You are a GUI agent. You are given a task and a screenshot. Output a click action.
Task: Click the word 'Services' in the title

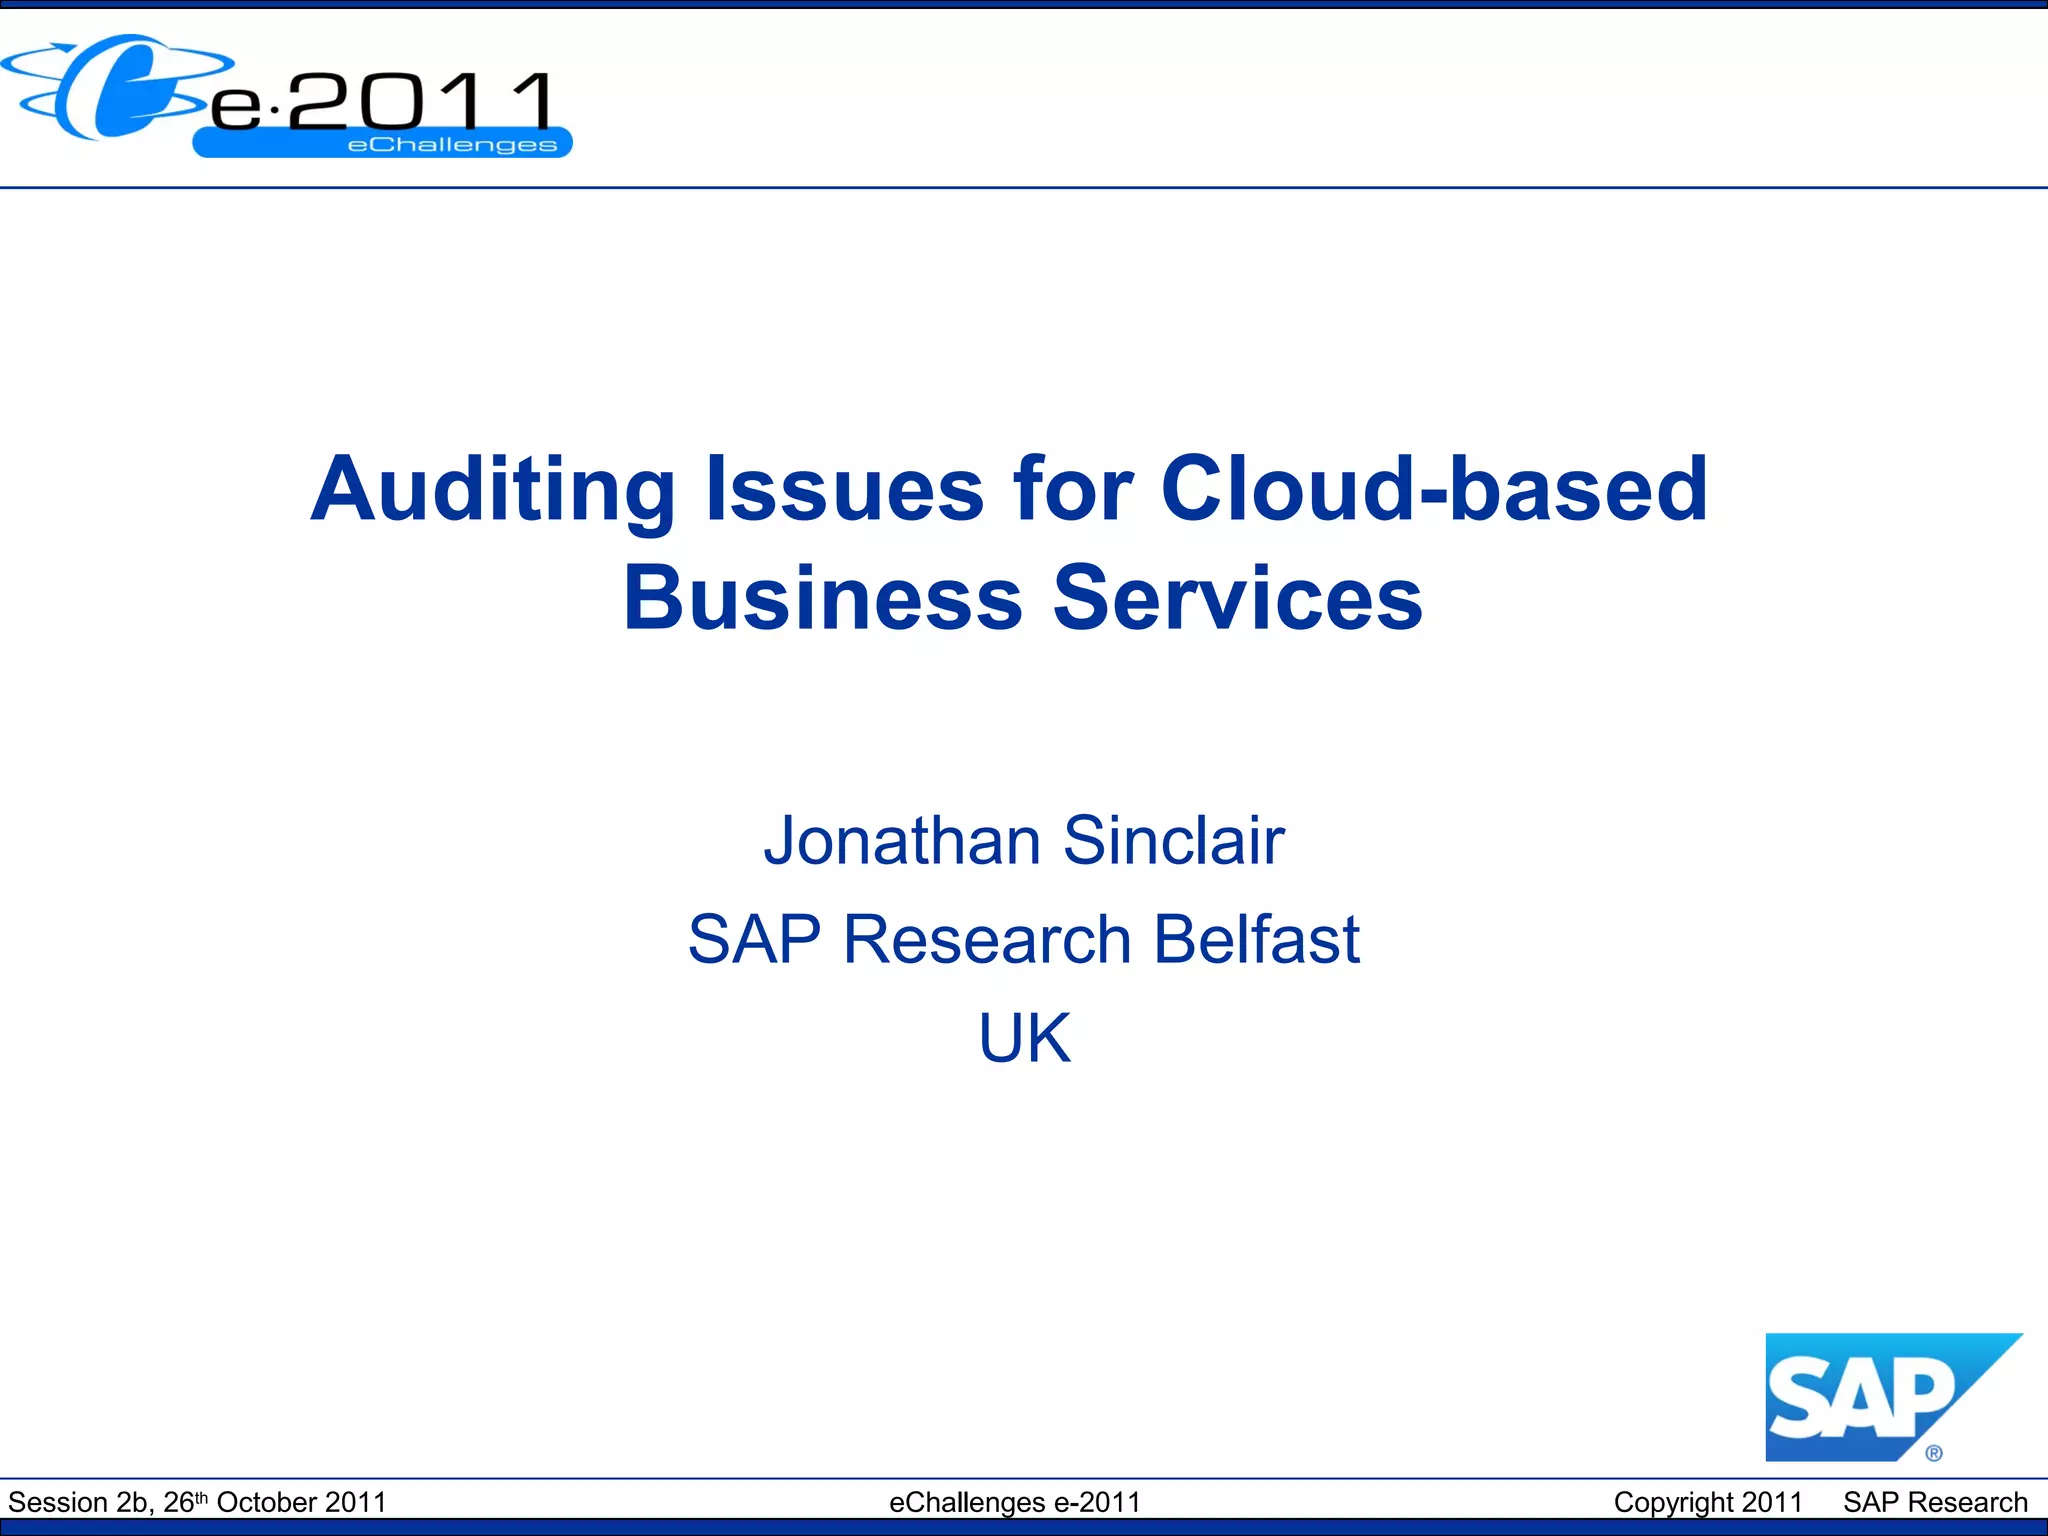(x=1237, y=598)
